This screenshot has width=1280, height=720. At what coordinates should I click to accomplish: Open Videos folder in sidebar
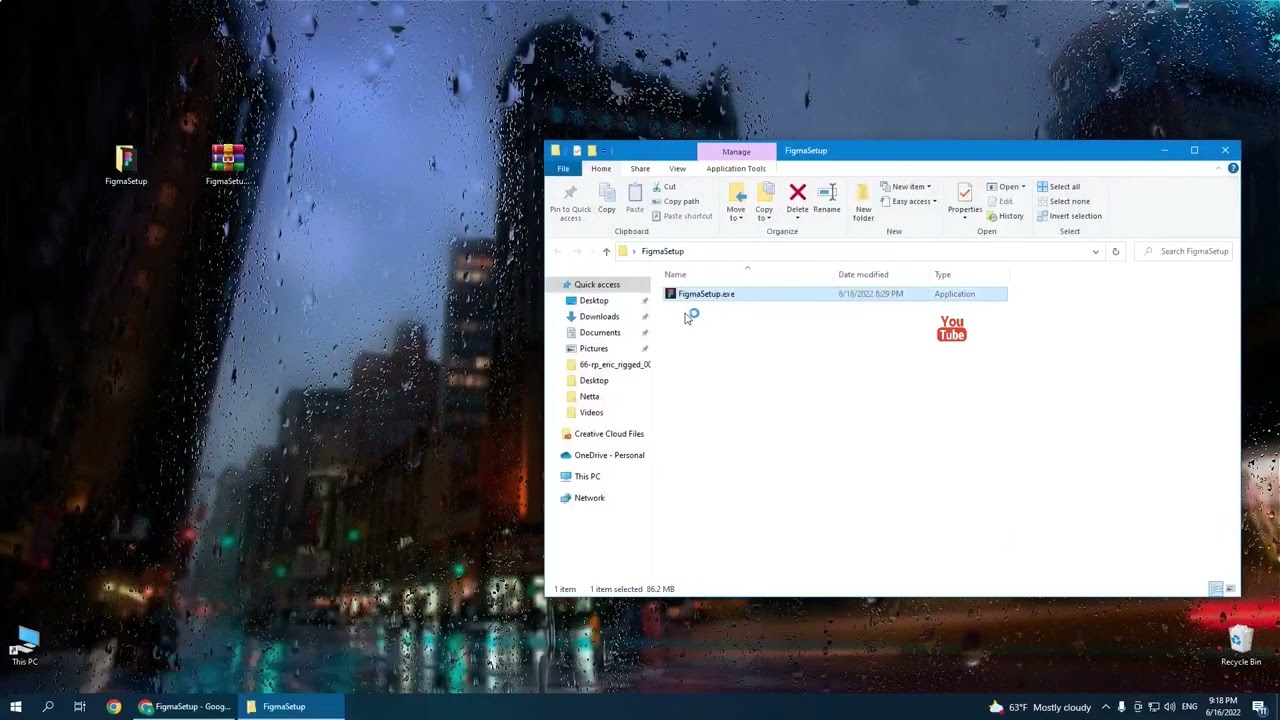coord(591,413)
